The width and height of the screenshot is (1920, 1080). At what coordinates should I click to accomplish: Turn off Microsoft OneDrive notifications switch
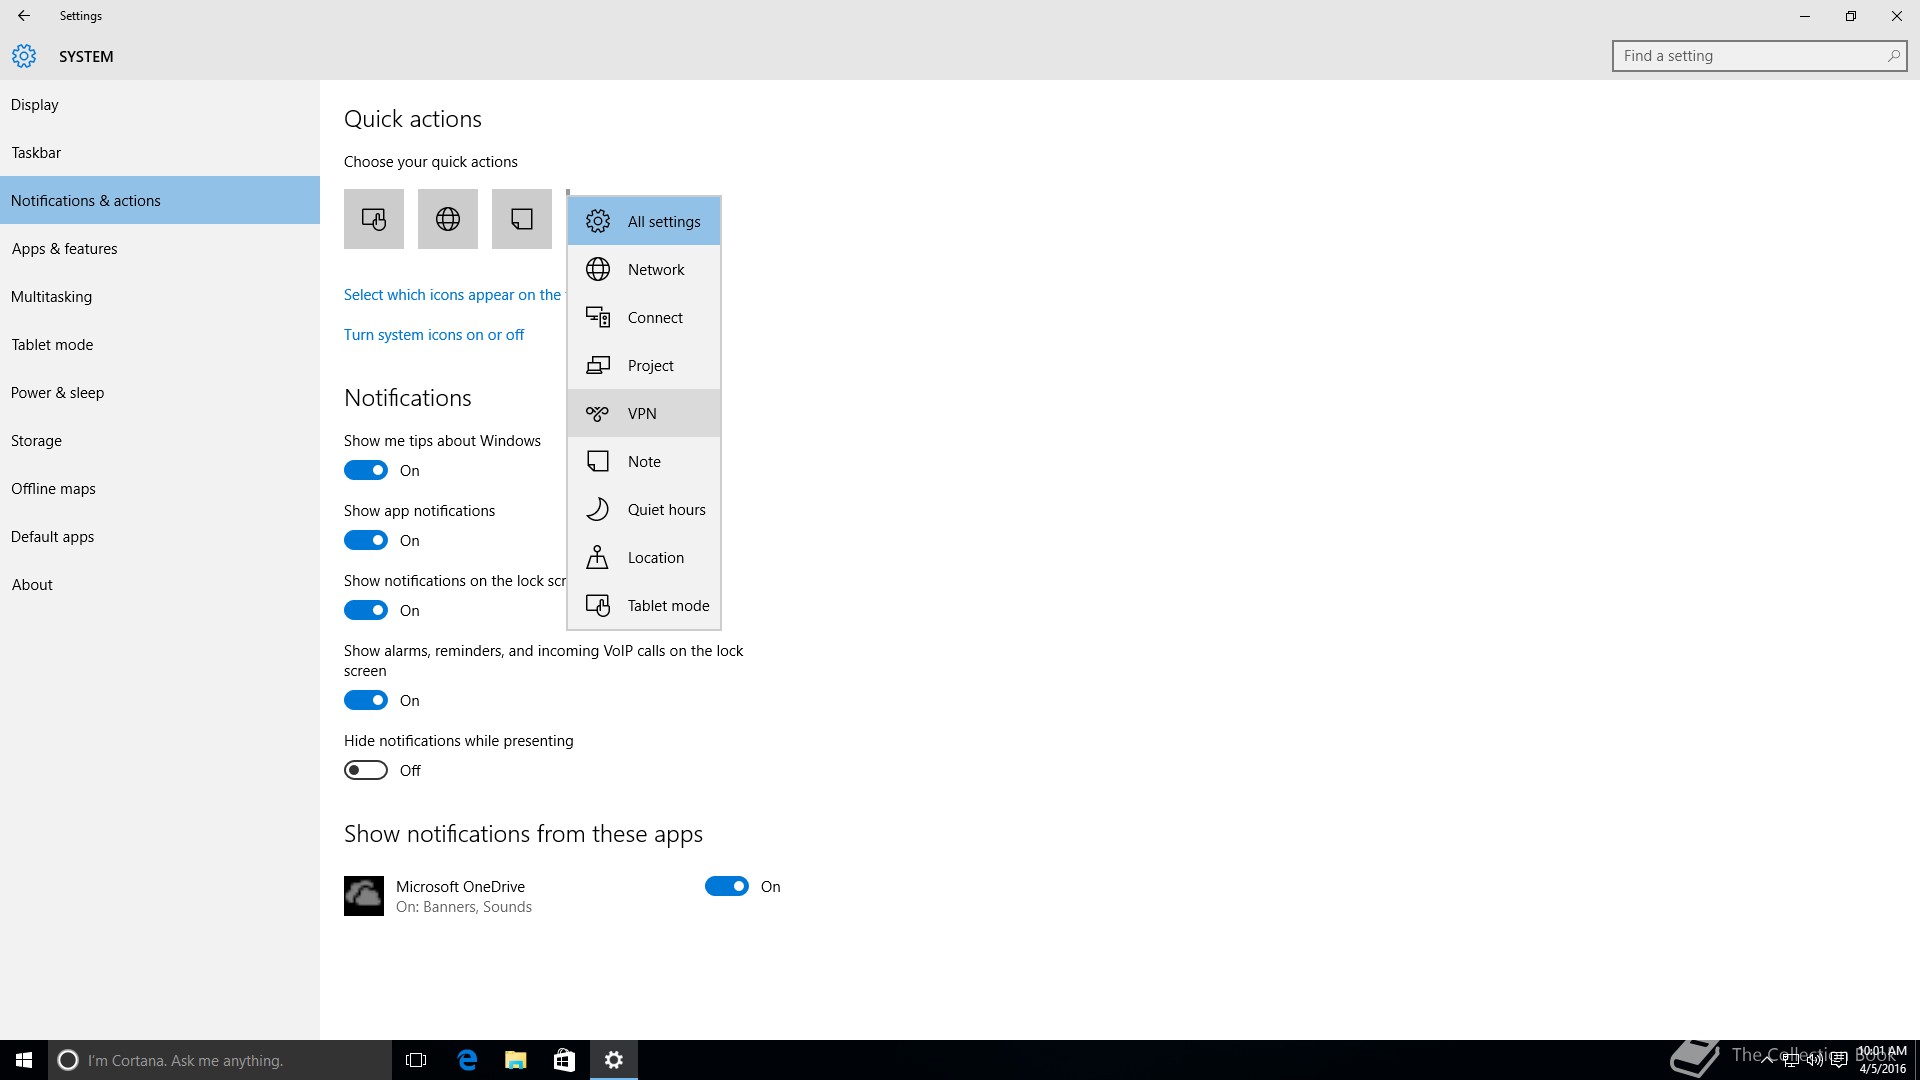727,886
